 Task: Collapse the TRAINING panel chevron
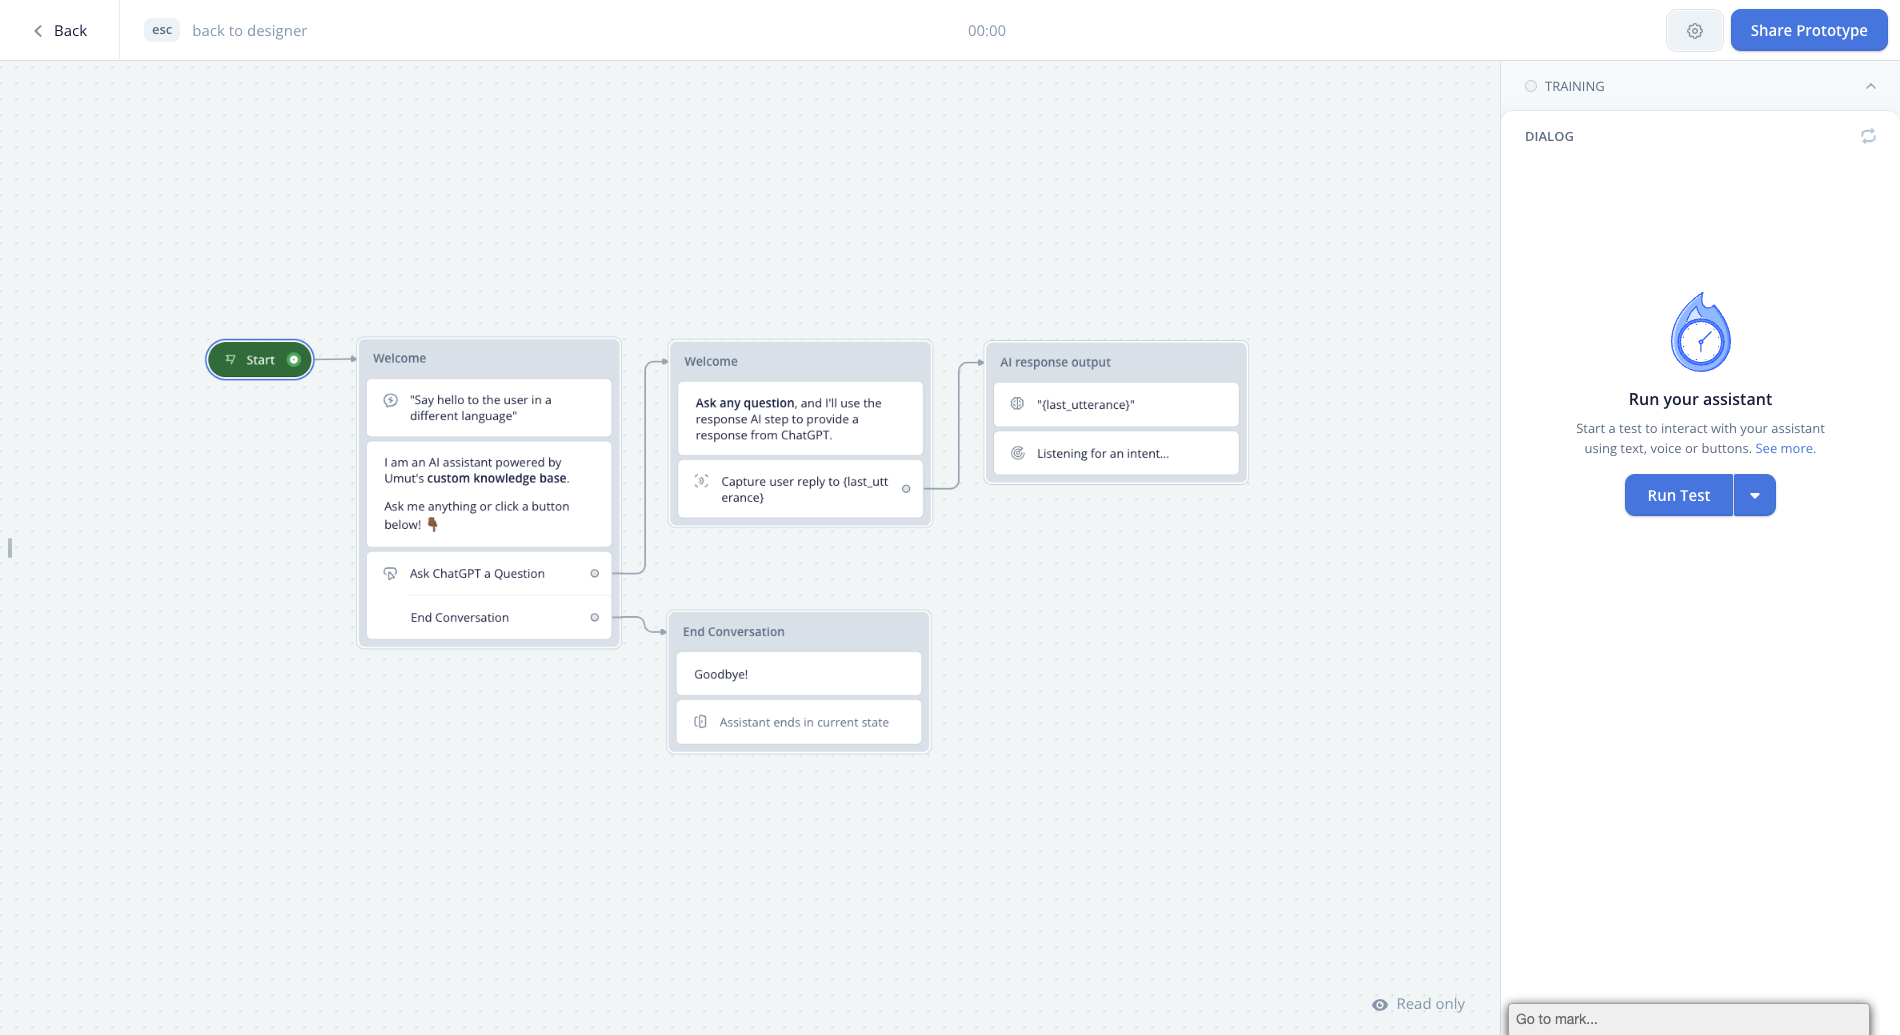1871,86
